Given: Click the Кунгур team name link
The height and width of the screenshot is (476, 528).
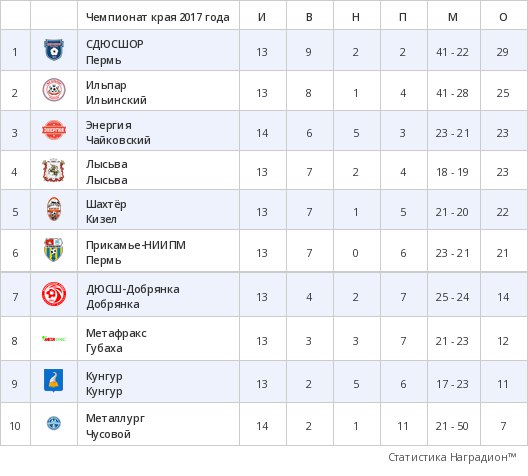Looking at the screenshot, I should tap(104, 376).
